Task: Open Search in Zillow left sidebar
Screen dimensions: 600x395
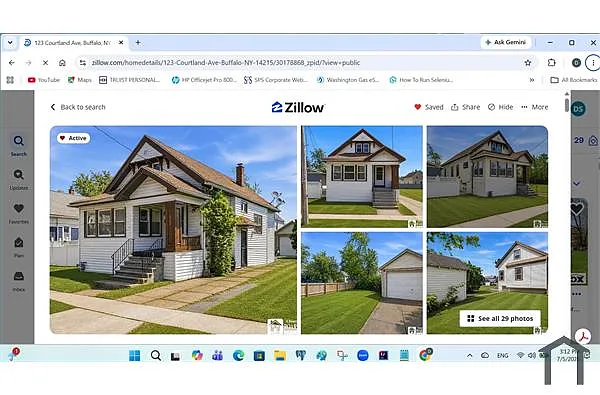Action: (x=18, y=145)
